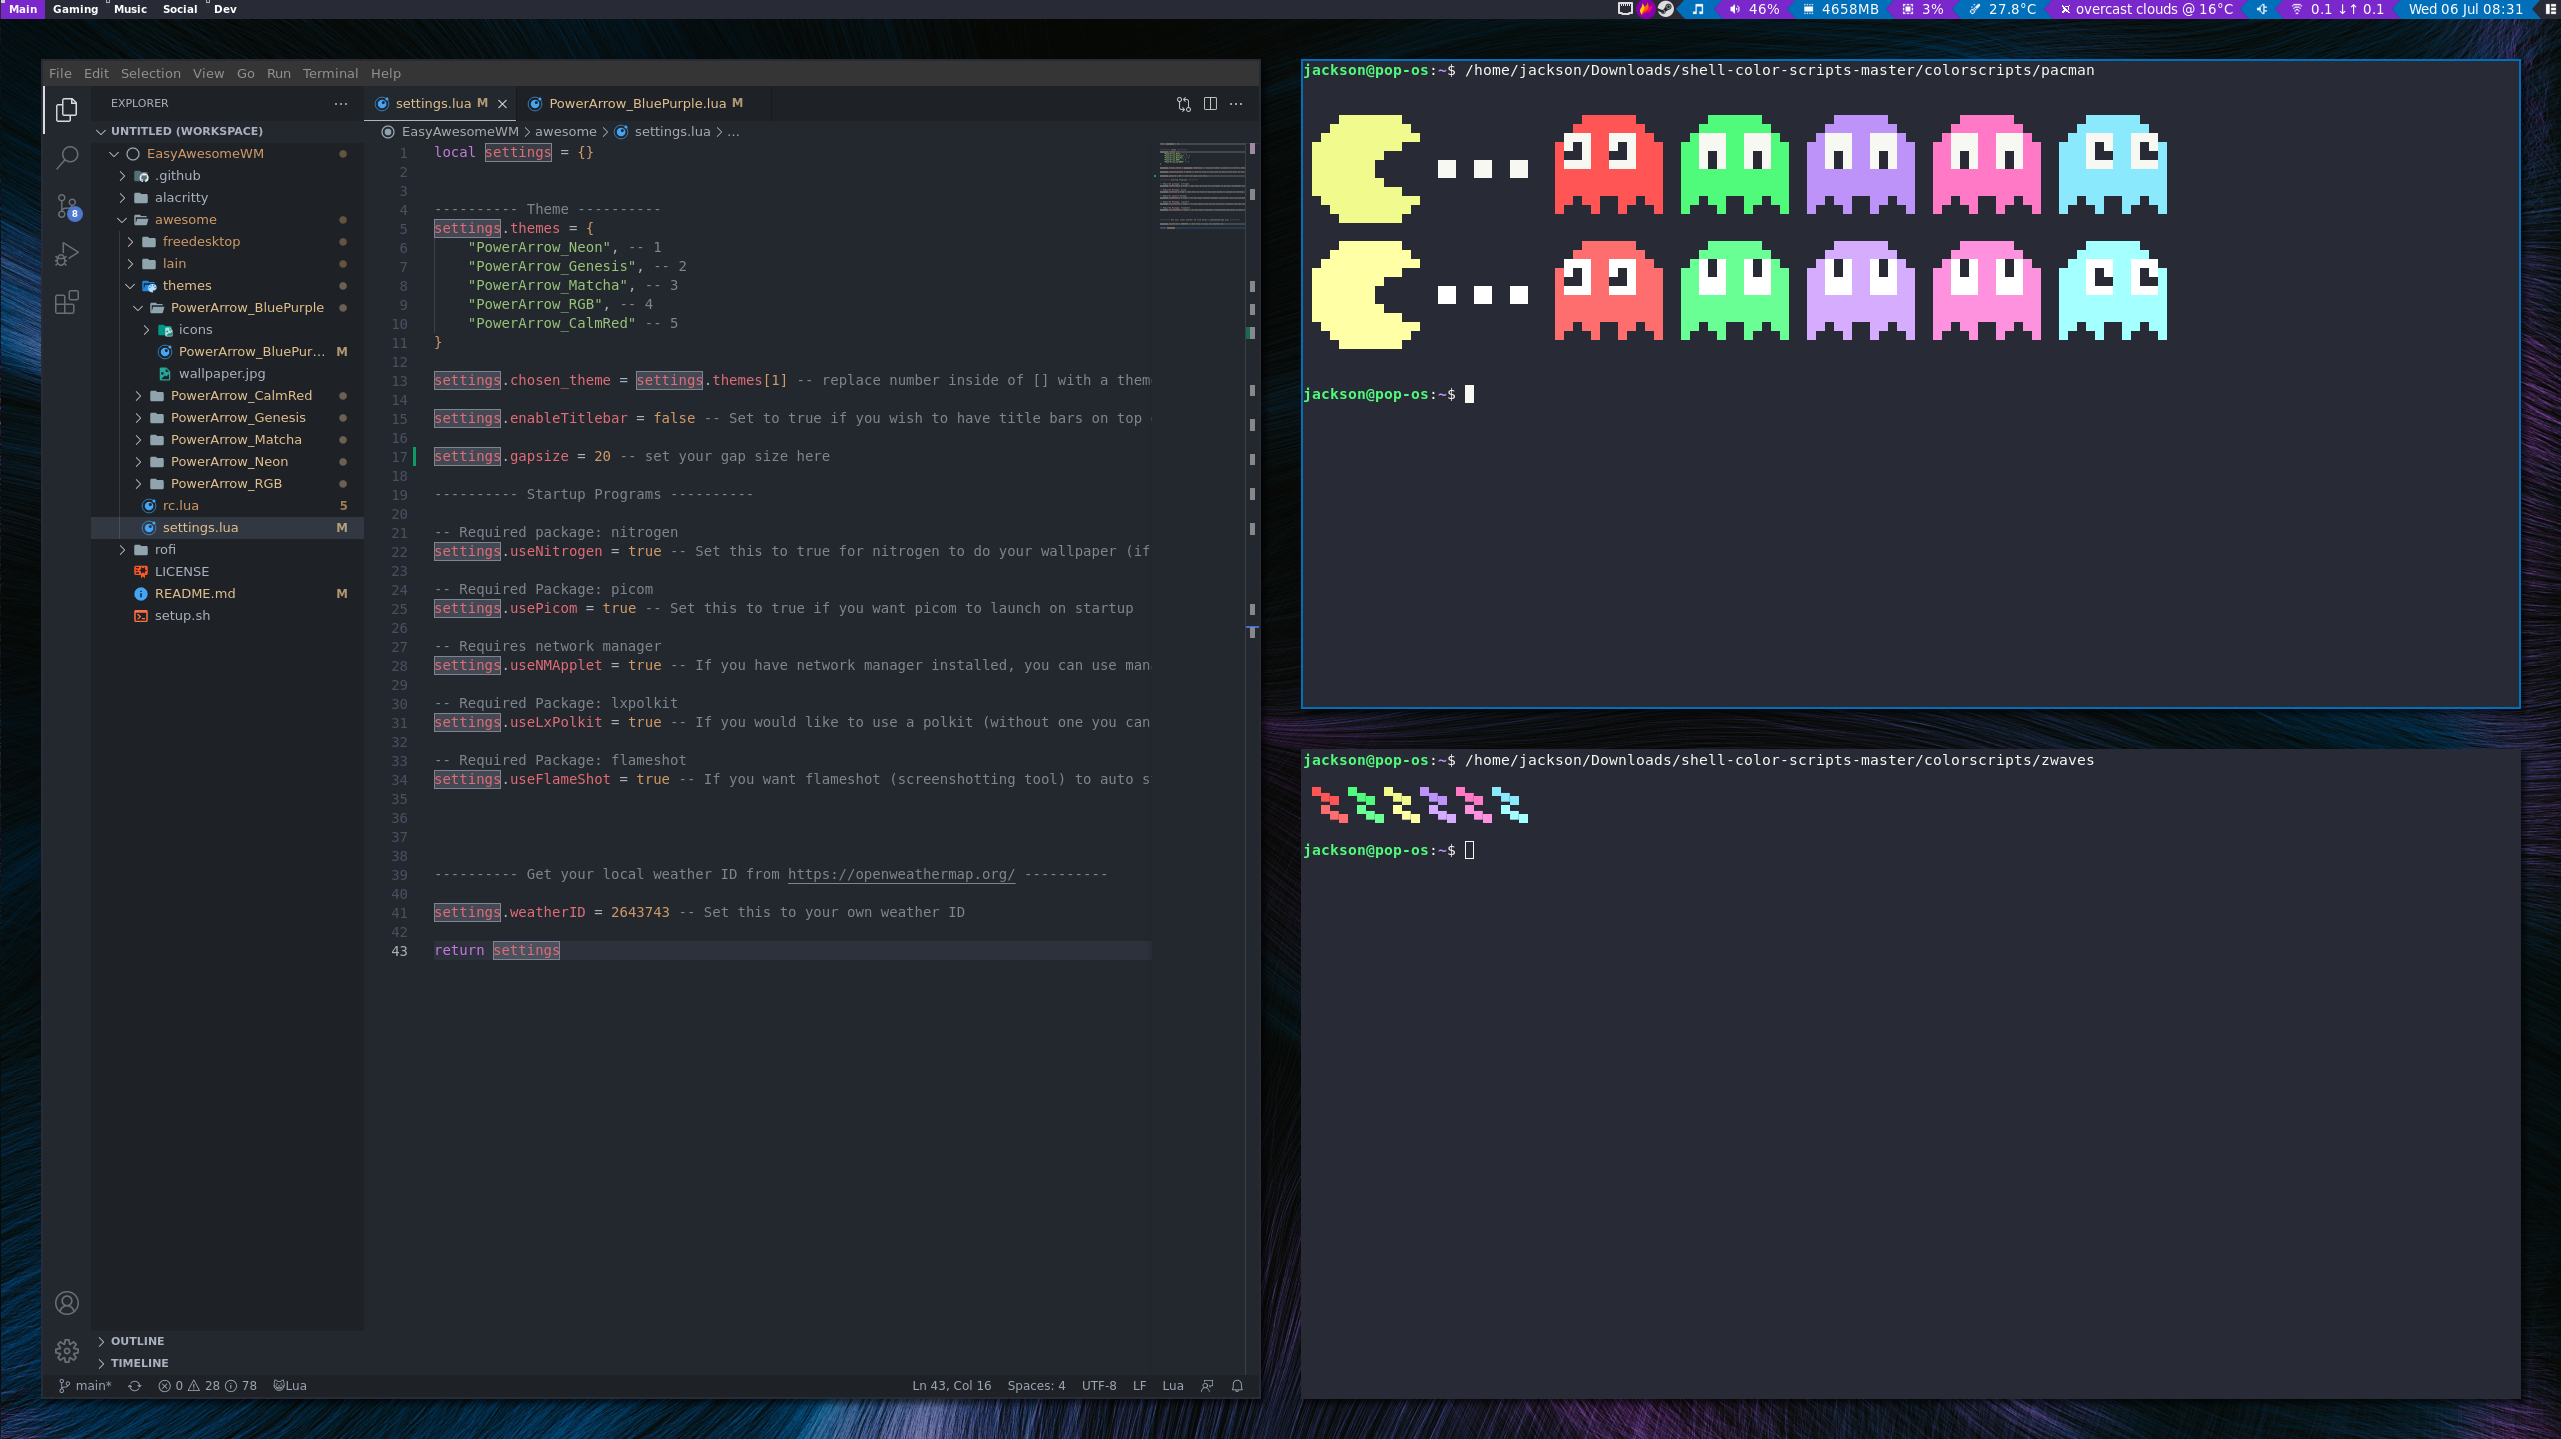Switch to PowerArrow_BluePurple.lua tab
The image size is (2561, 1439).
[x=636, y=104]
